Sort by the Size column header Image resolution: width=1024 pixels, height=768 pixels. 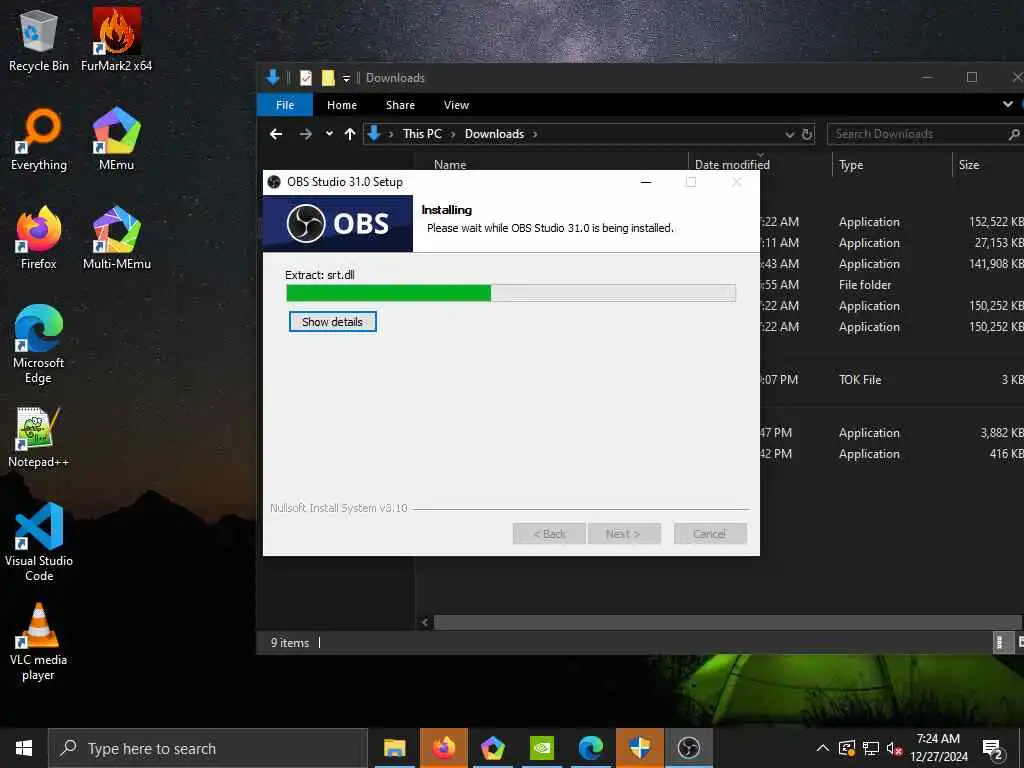[x=969, y=165]
